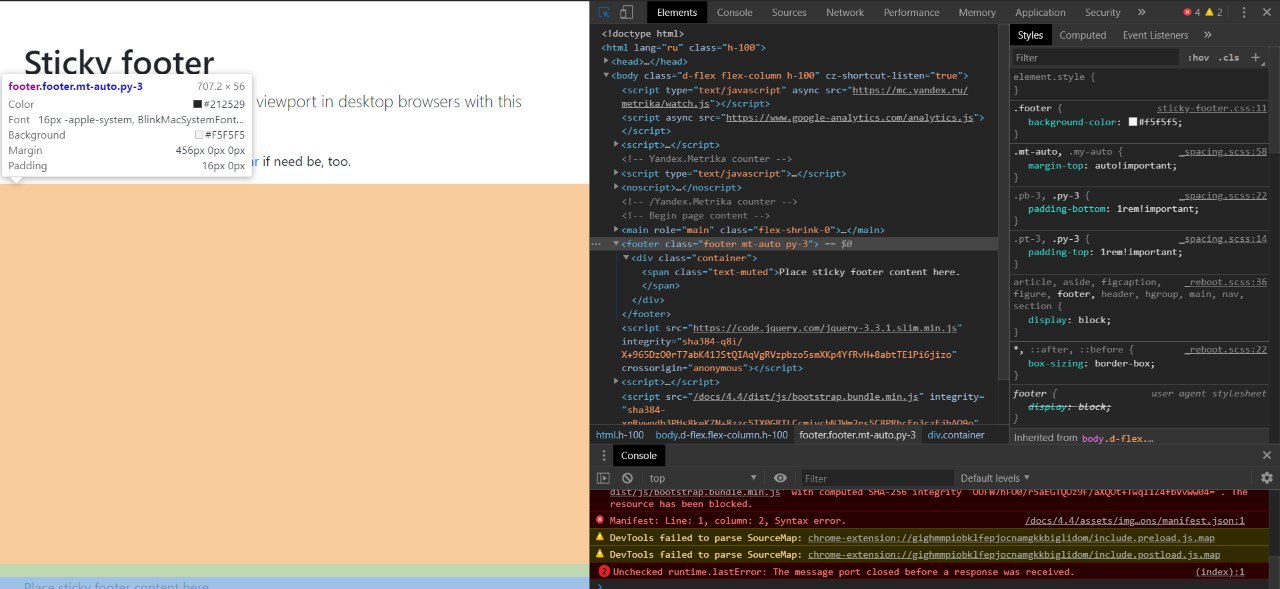Close the DevTools panel
This screenshot has width=1280, height=589.
(1266, 12)
